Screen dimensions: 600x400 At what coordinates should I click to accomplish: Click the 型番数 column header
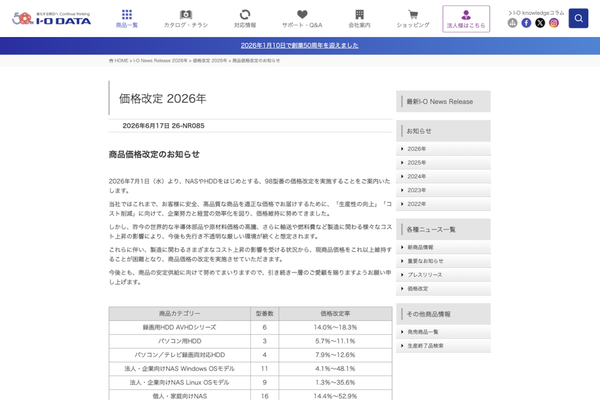[x=265, y=313]
